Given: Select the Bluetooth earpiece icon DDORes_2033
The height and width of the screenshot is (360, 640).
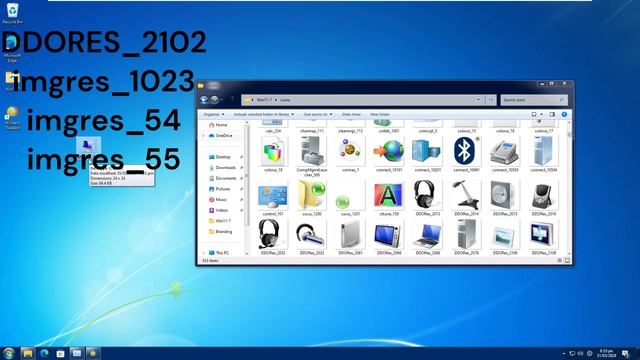Looking at the screenshot, I should [311, 237].
